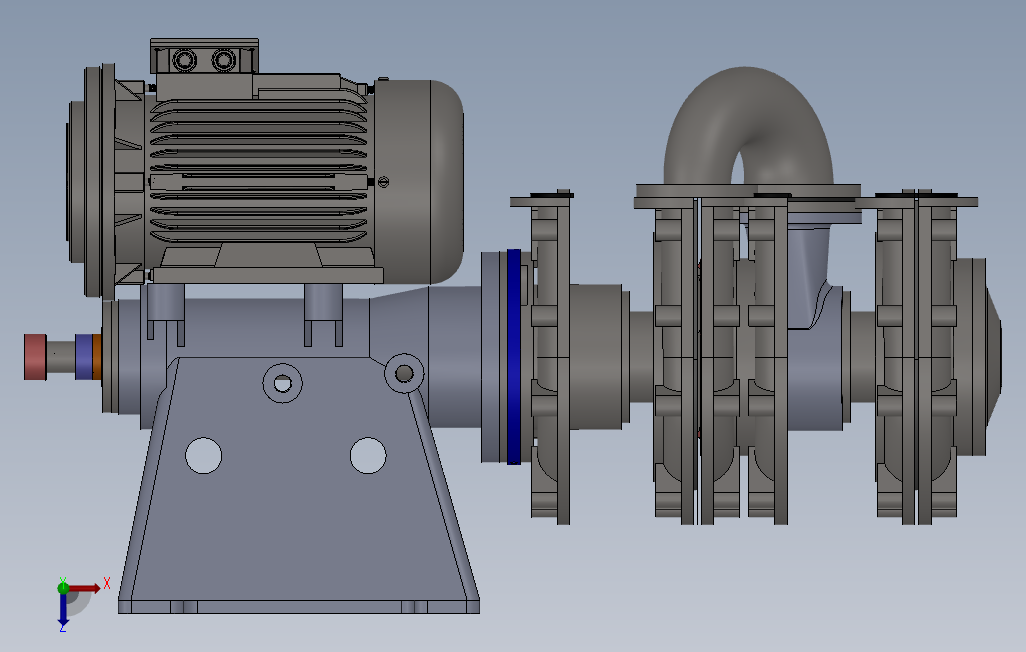Screen dimensions: 1026x652
Task: Select the motor cooling fins body
Action: point(258,170)
